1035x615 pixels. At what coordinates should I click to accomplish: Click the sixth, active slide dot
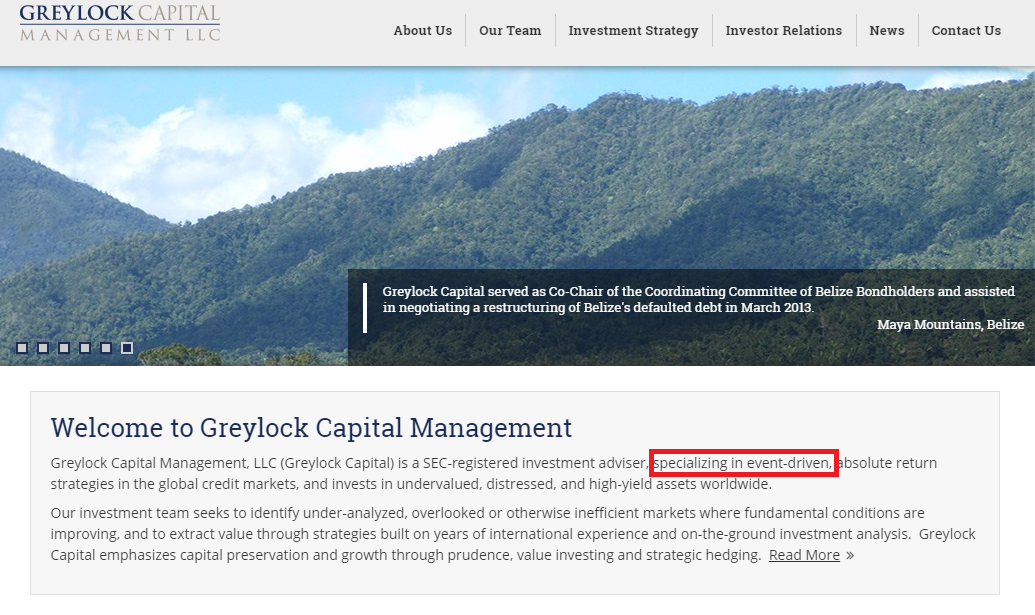point(127,348)
